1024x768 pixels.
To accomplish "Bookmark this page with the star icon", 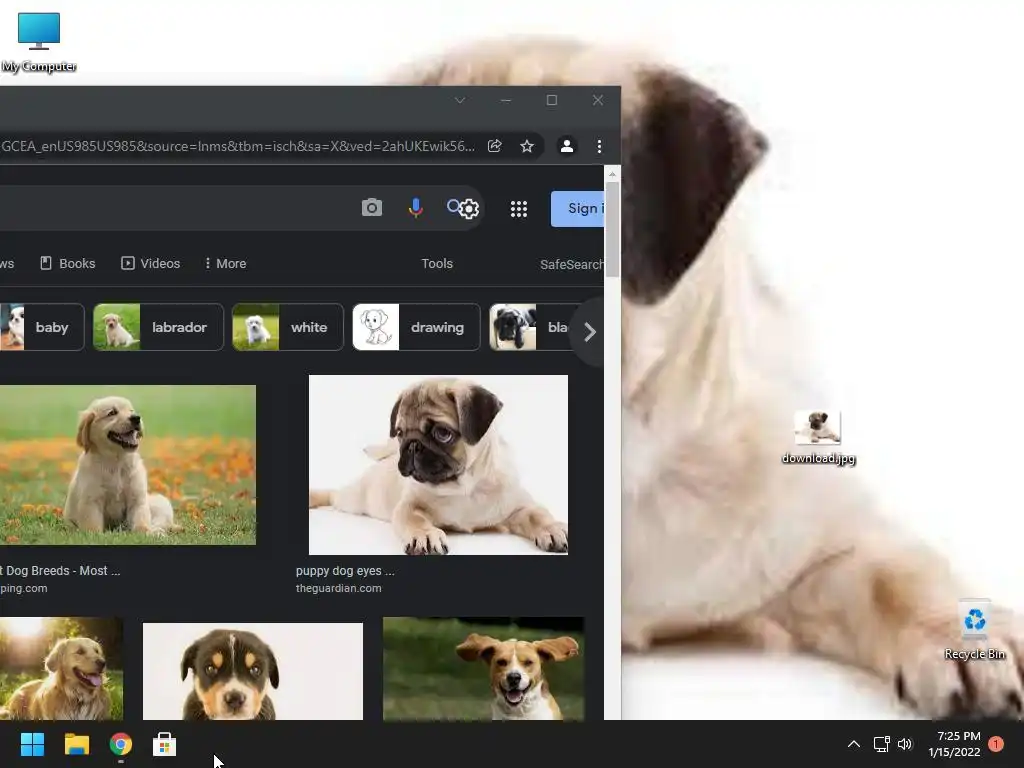I will pos(527,146).
